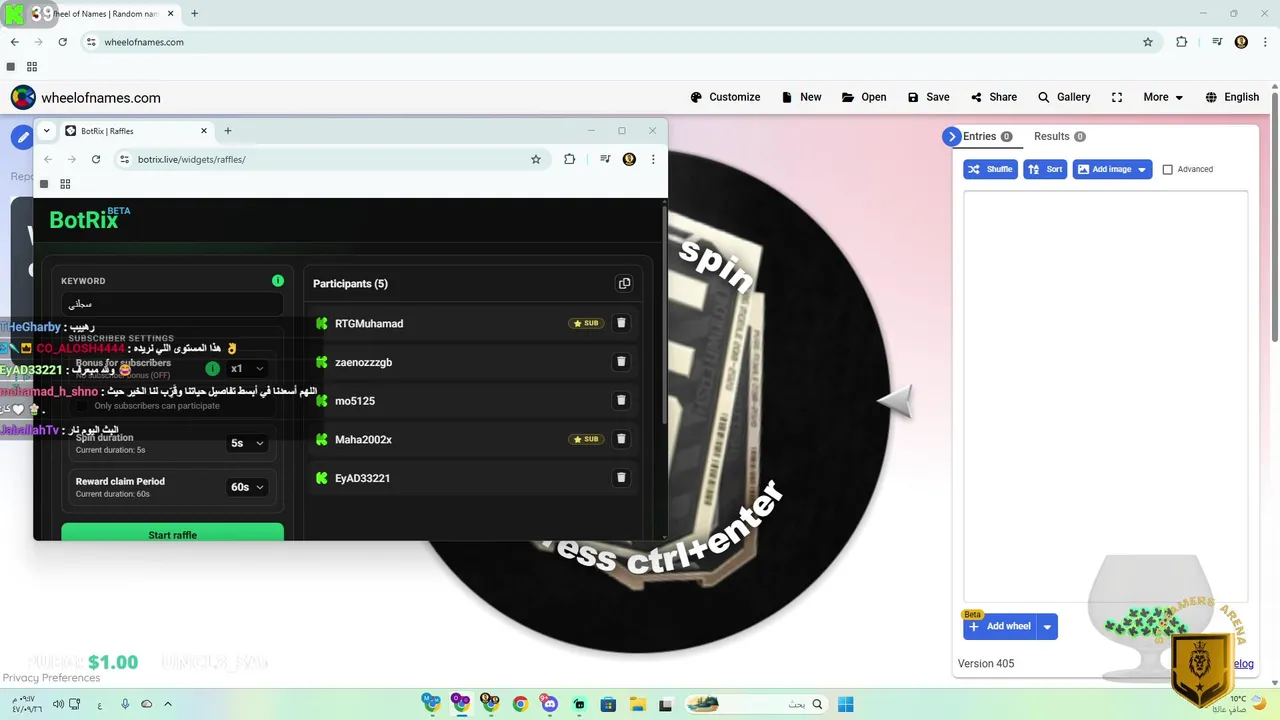This screenshot has width=1280, height=720.
Task: Bookmark the botrix.live page with star
Action: [x=536, y=159]
